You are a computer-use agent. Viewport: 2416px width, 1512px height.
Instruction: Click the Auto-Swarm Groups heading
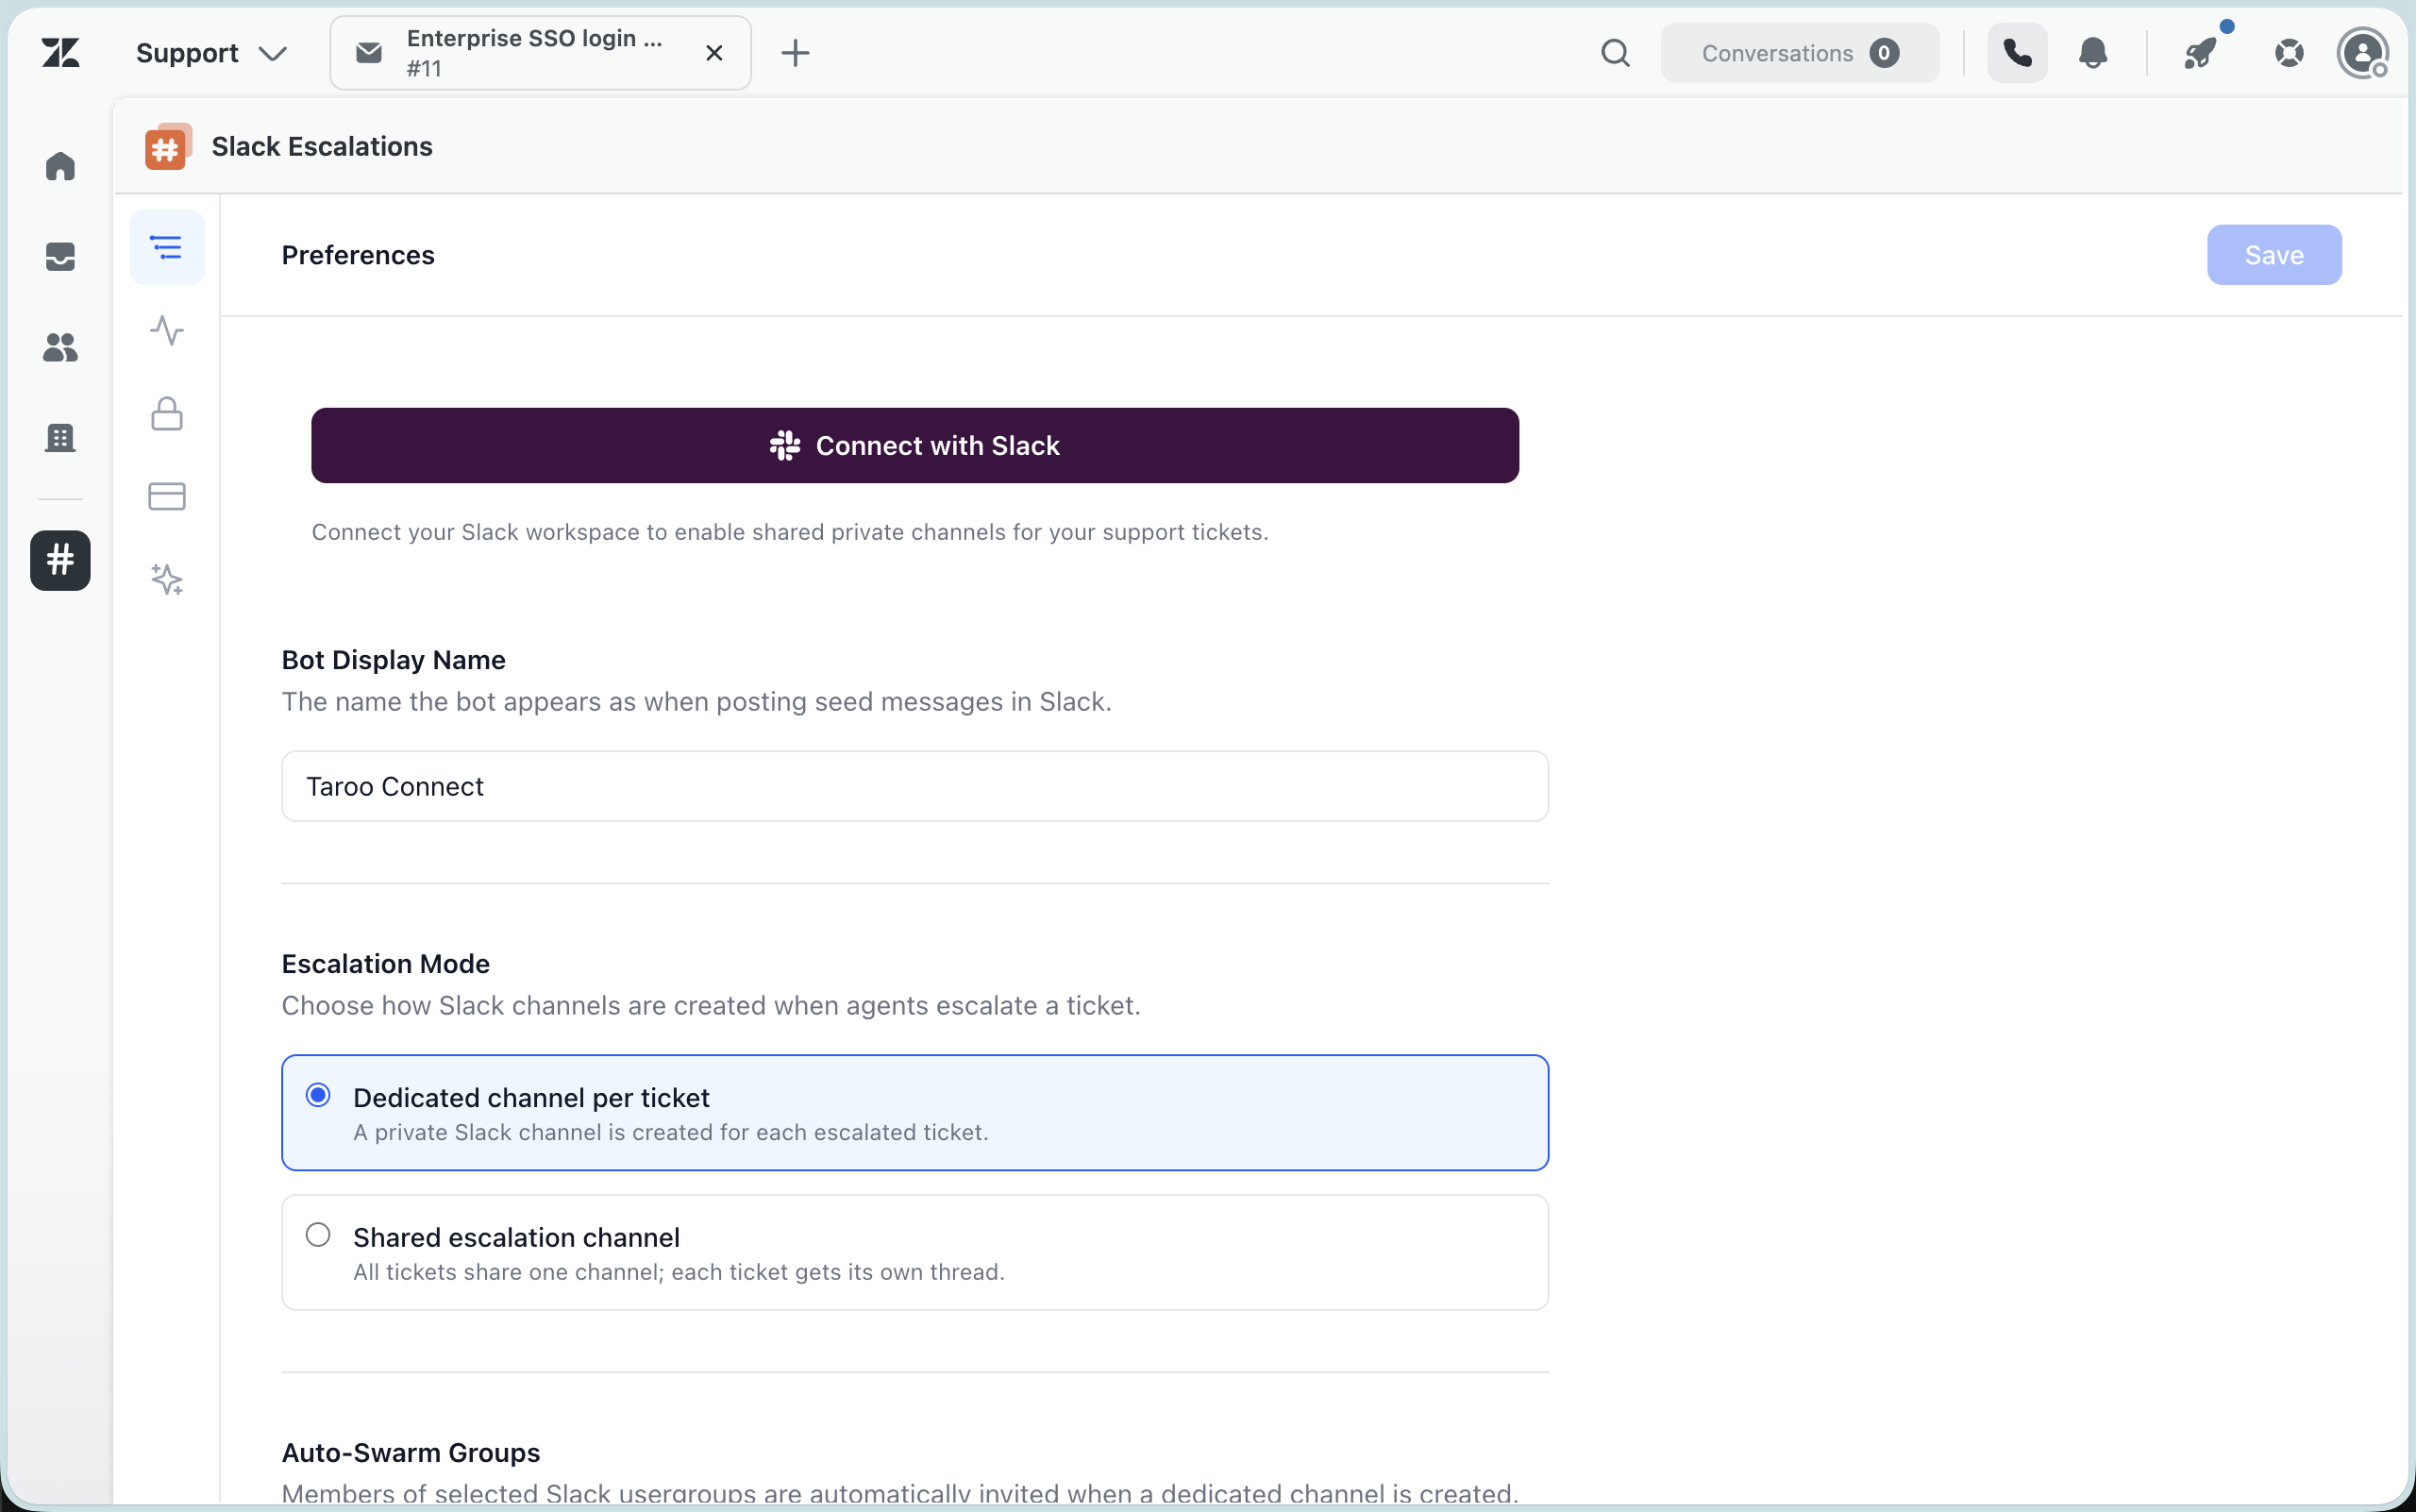[411, 1452]
